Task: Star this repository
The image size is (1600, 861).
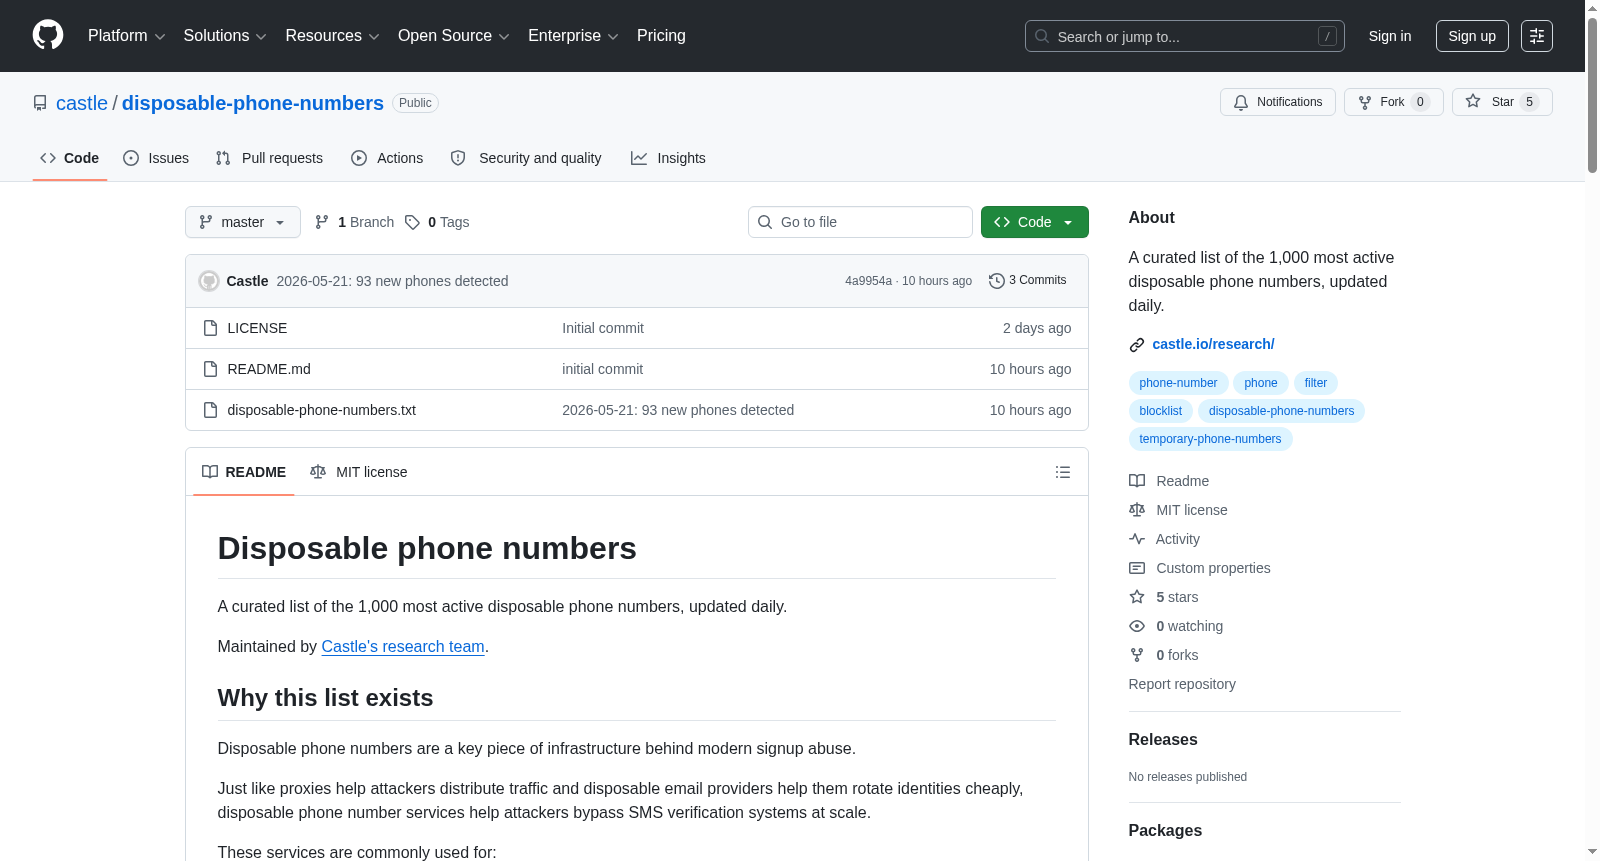Action: pos(1501,102)
